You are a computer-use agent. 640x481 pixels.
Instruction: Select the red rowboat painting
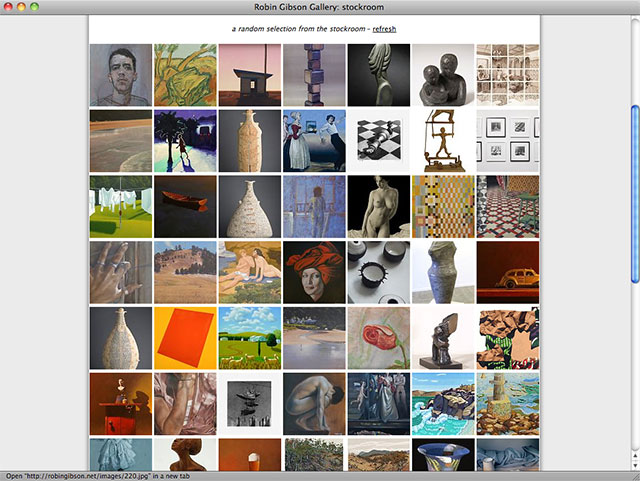point(185,207)
